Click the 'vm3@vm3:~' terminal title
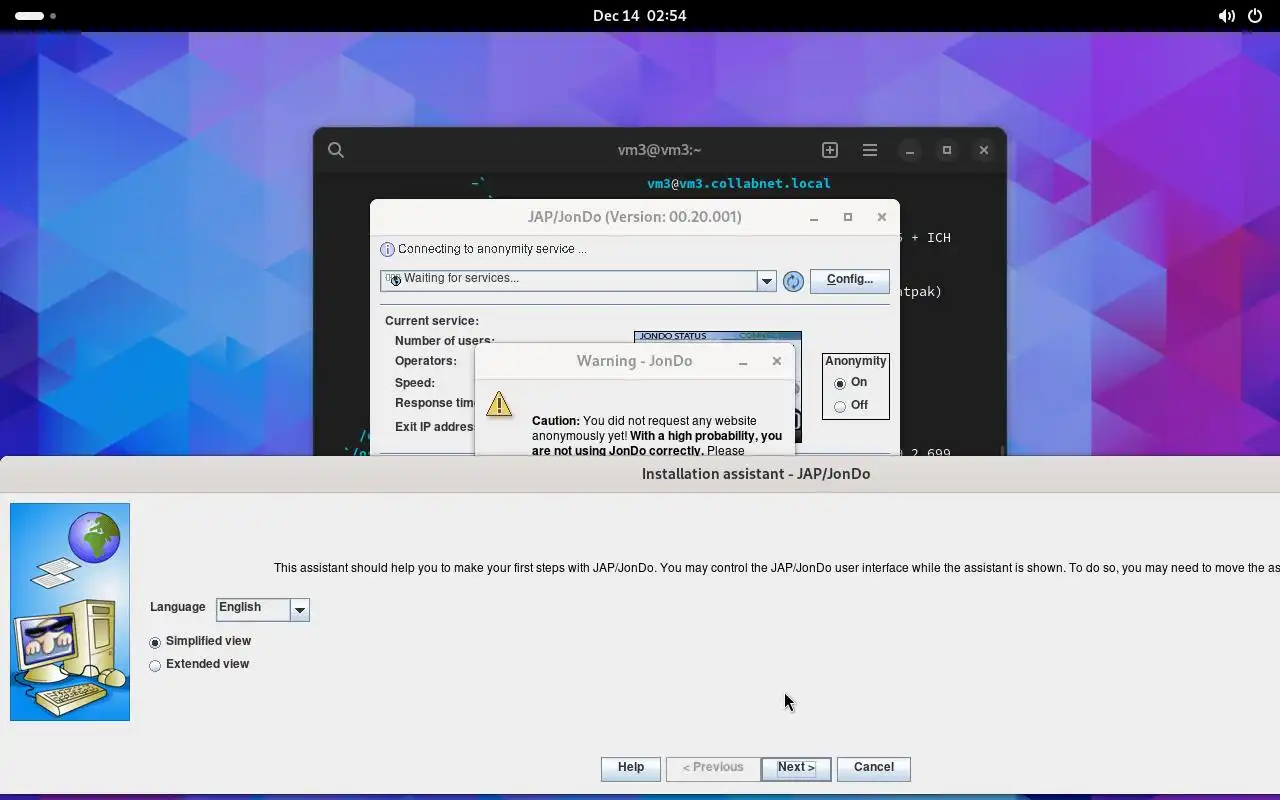Viewport: 1280px width, 800px height. pyautogui.click(x=660, y=150)
